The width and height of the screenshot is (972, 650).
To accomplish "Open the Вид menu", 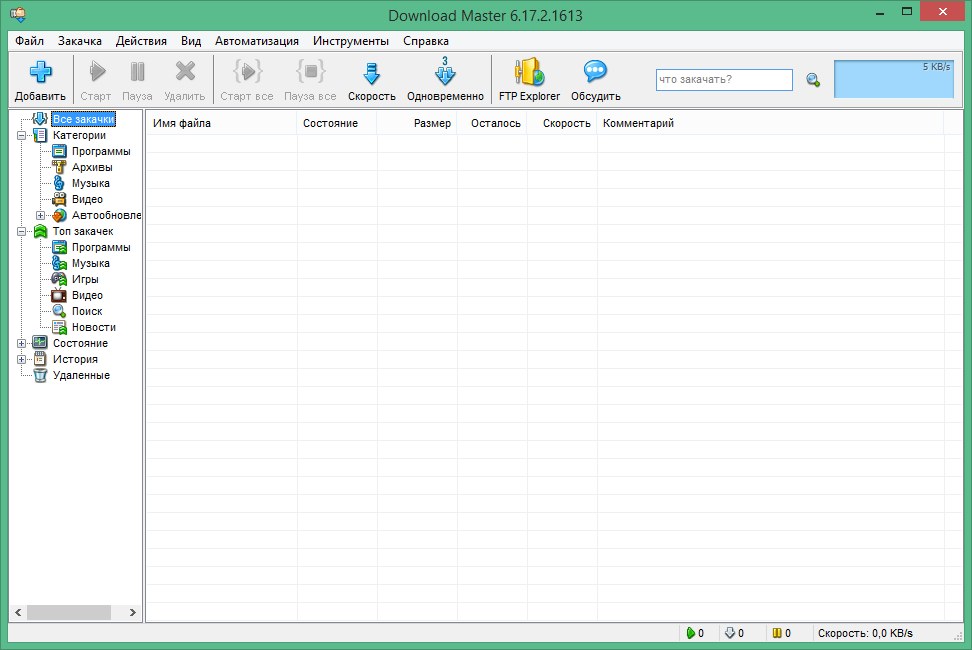I will 191,41.
